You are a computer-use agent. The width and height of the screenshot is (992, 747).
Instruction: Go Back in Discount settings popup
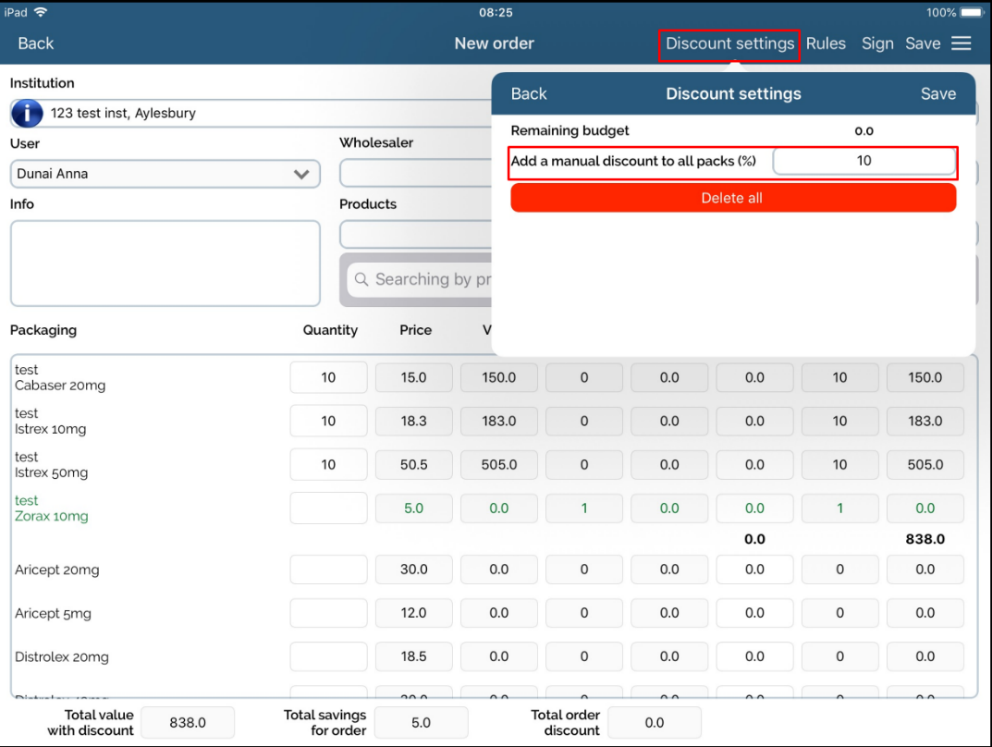coord(529,94)
